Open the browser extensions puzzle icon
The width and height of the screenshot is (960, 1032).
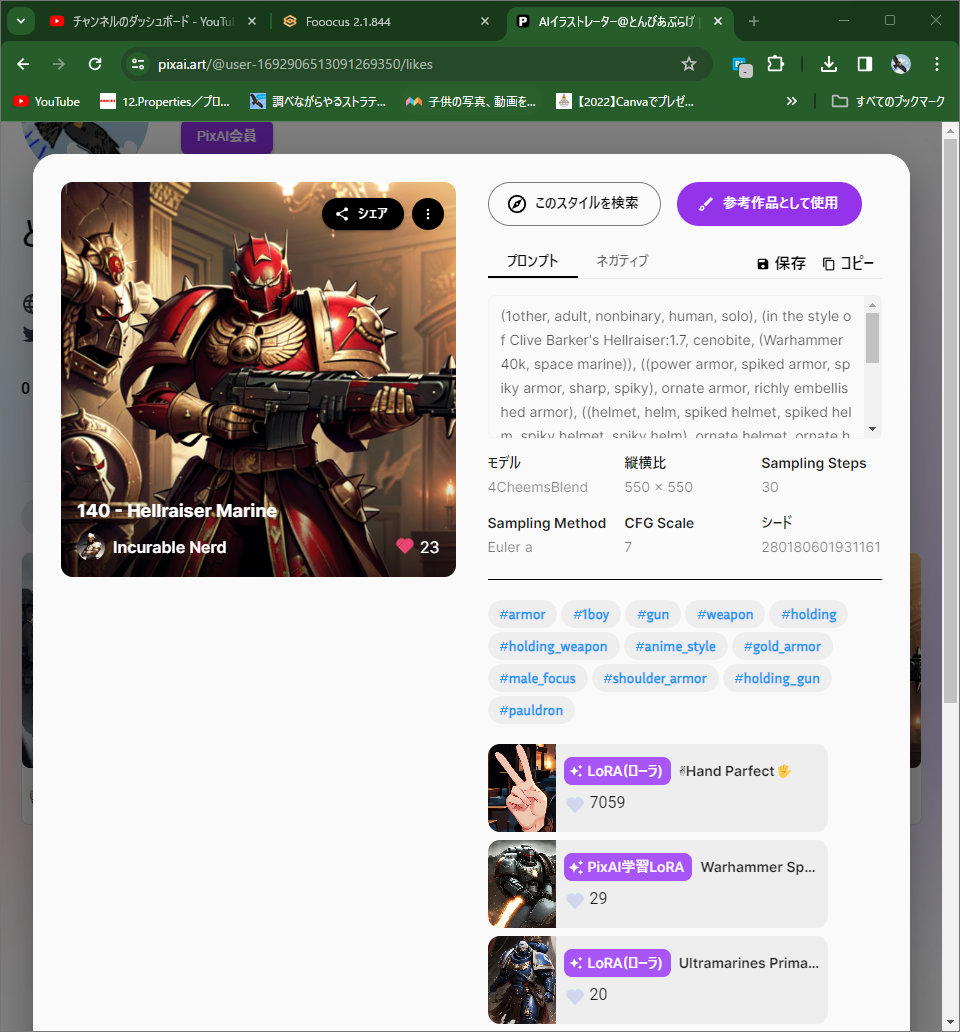pyautogui.click(x=776, y=64)
